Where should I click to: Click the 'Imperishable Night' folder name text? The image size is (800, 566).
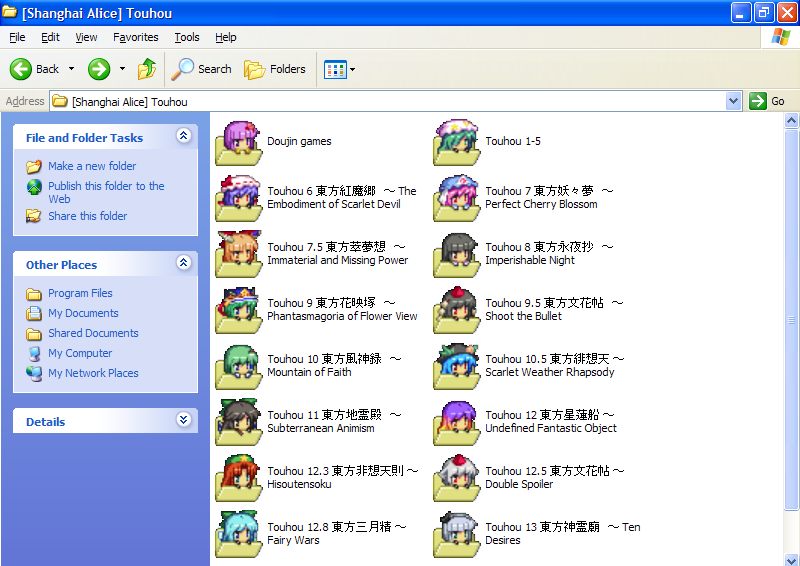(x=530, y=260)
